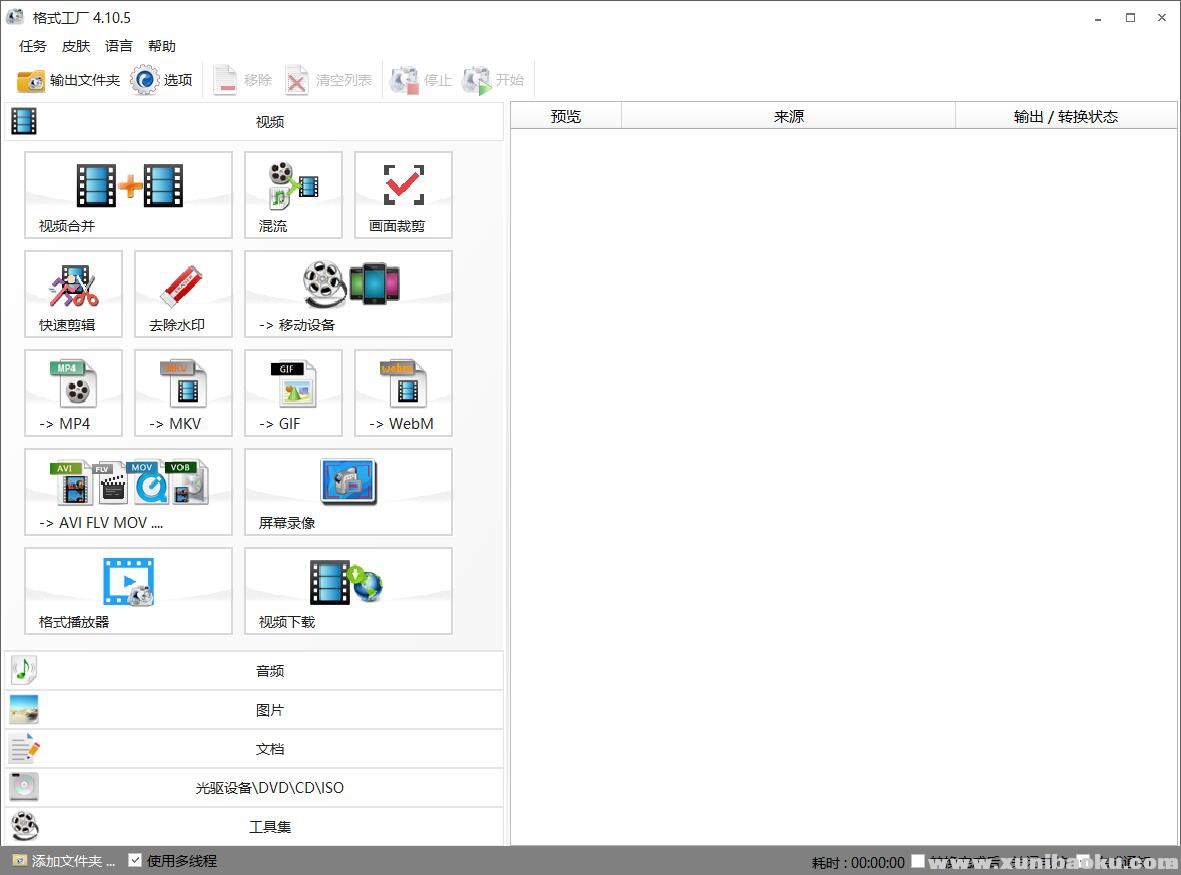Open the 皮肤 (skin) menu
The width and height of the screenshot is (1181, 875).
(76, 46)
